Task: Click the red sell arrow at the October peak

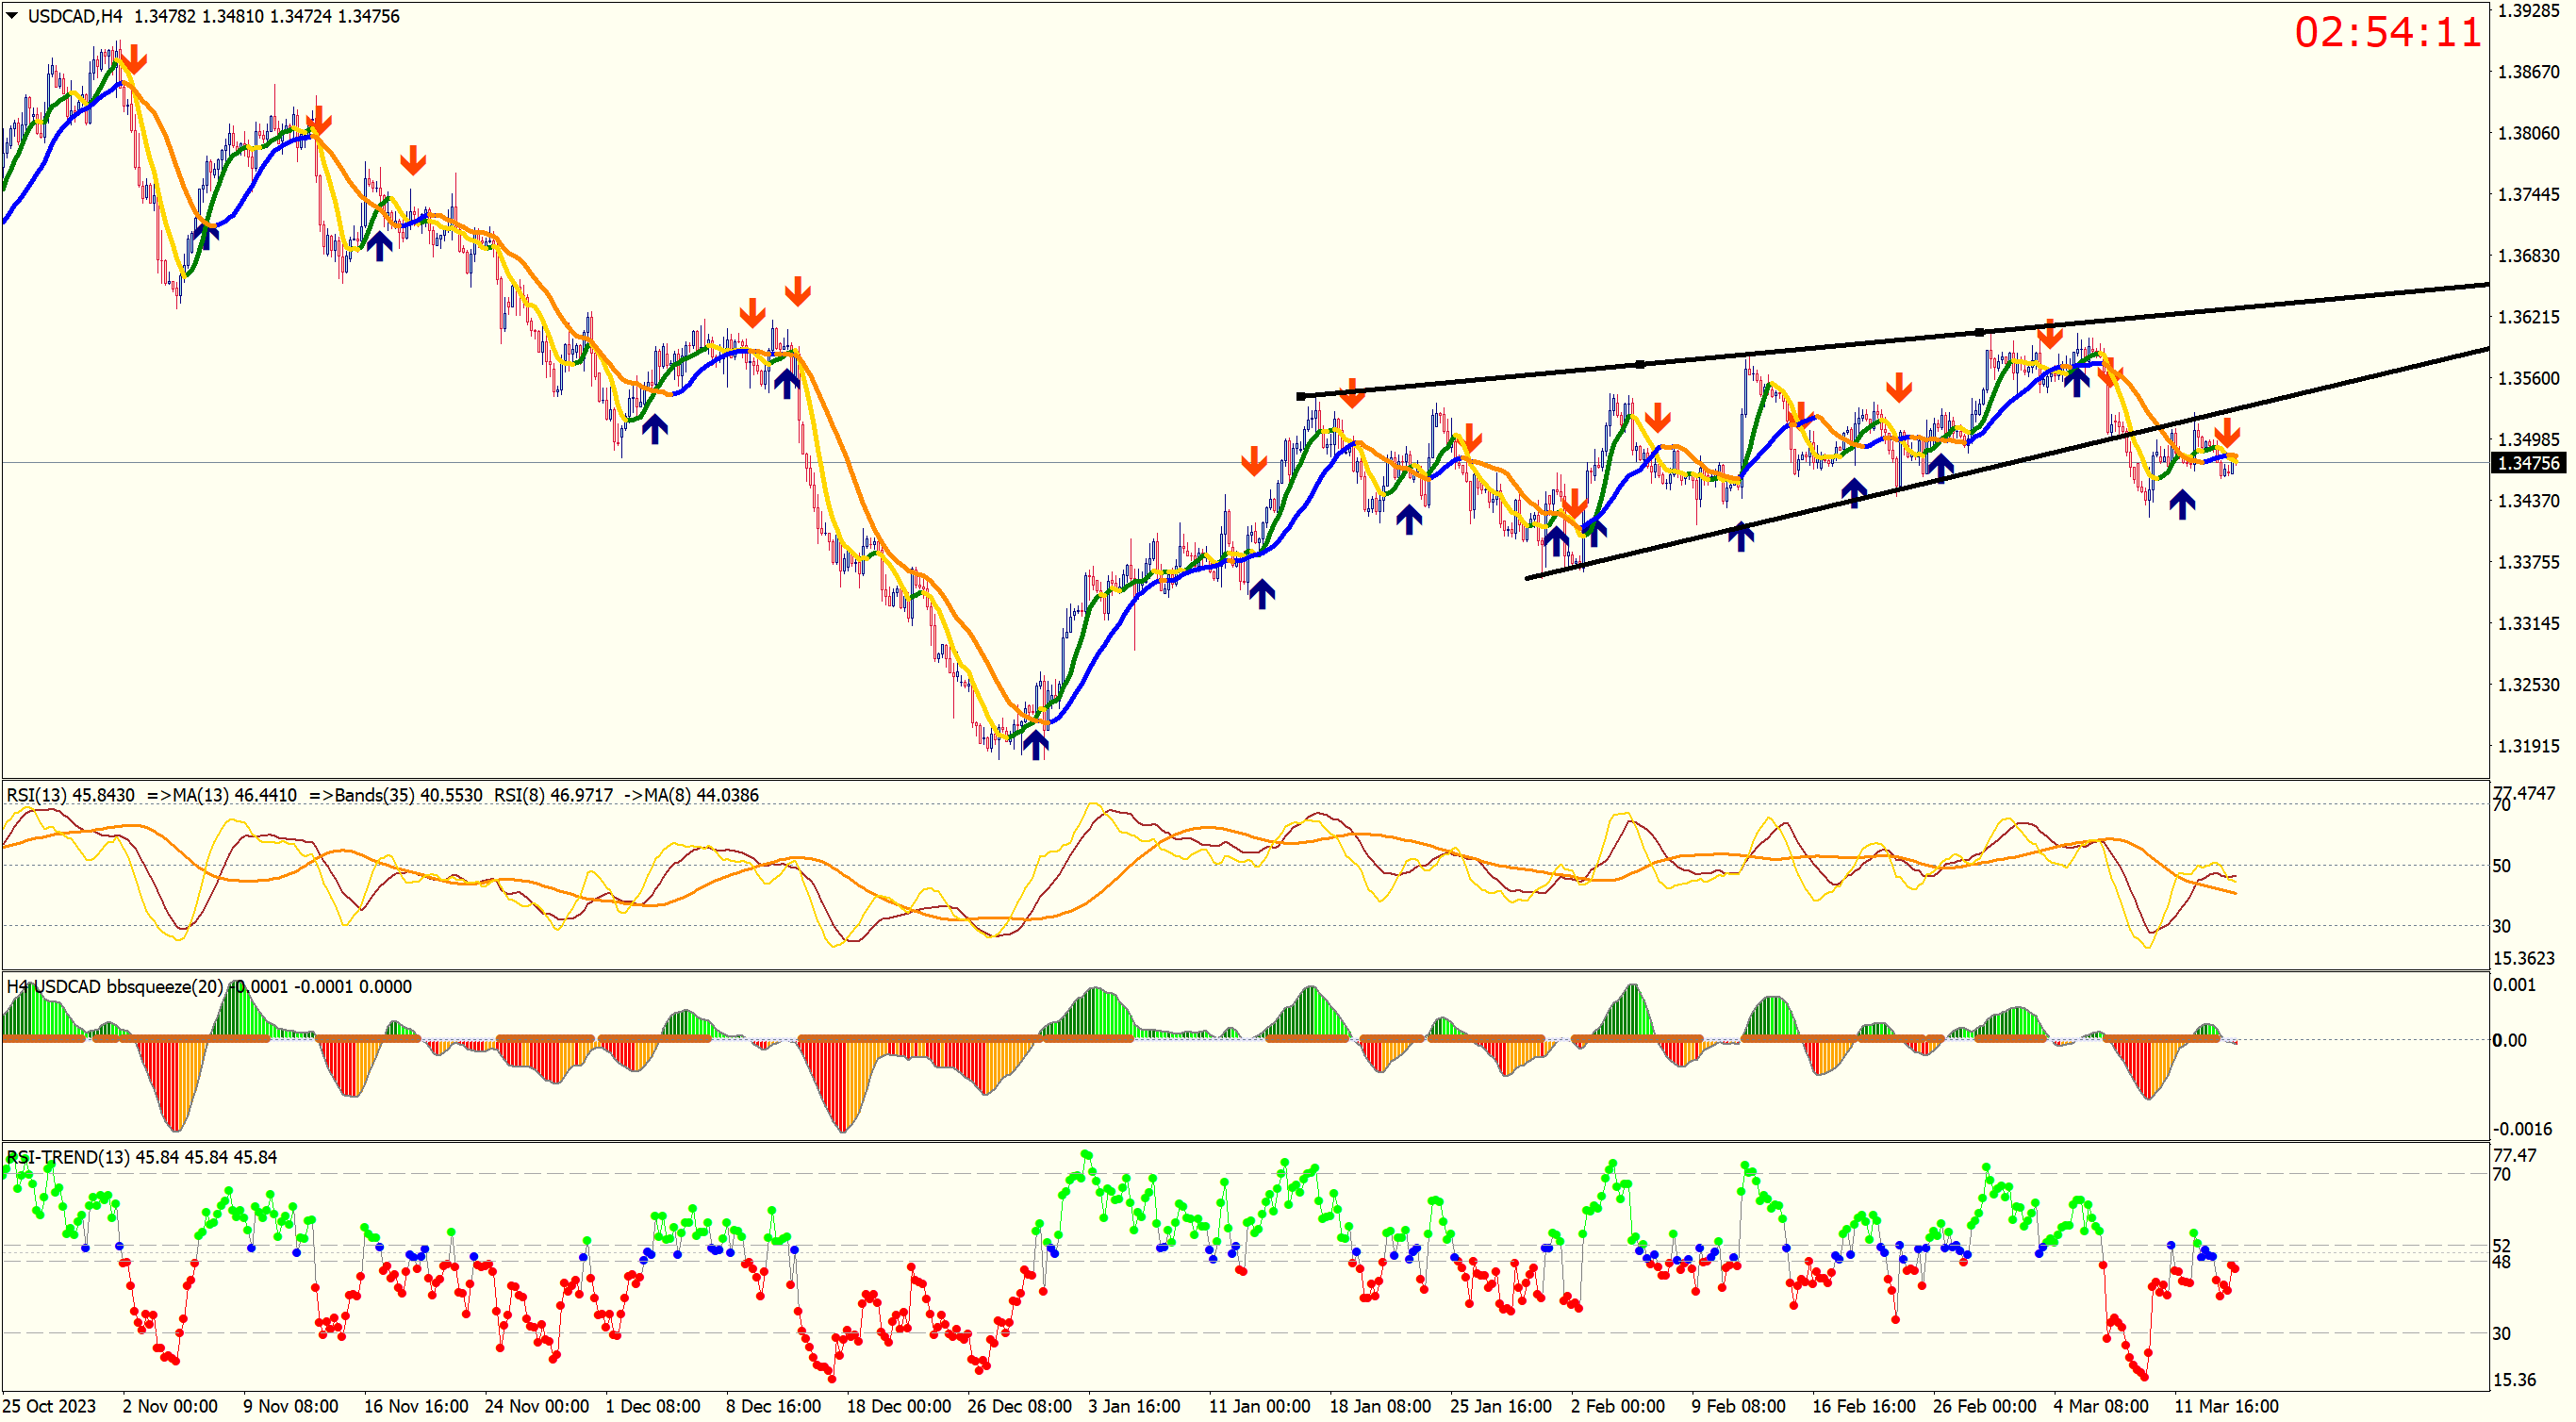Action: pos(134,59)
